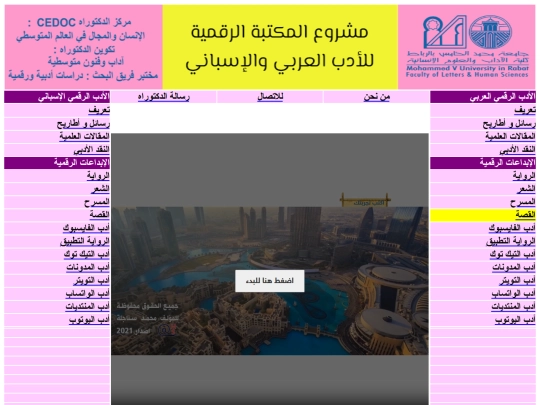The height and width of the screenshot is (405, 540).
Task: Open أدب اليوتوب in the Arabic literature column
Action: pos(515,320)
